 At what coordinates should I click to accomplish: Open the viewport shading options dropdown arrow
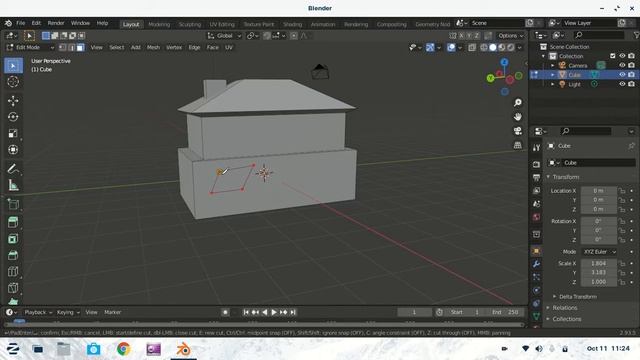[520, 47]
